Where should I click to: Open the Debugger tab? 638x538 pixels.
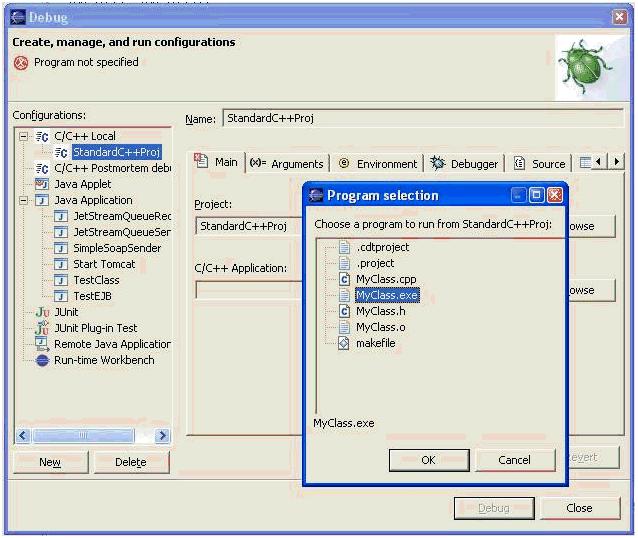click(464, 163)
